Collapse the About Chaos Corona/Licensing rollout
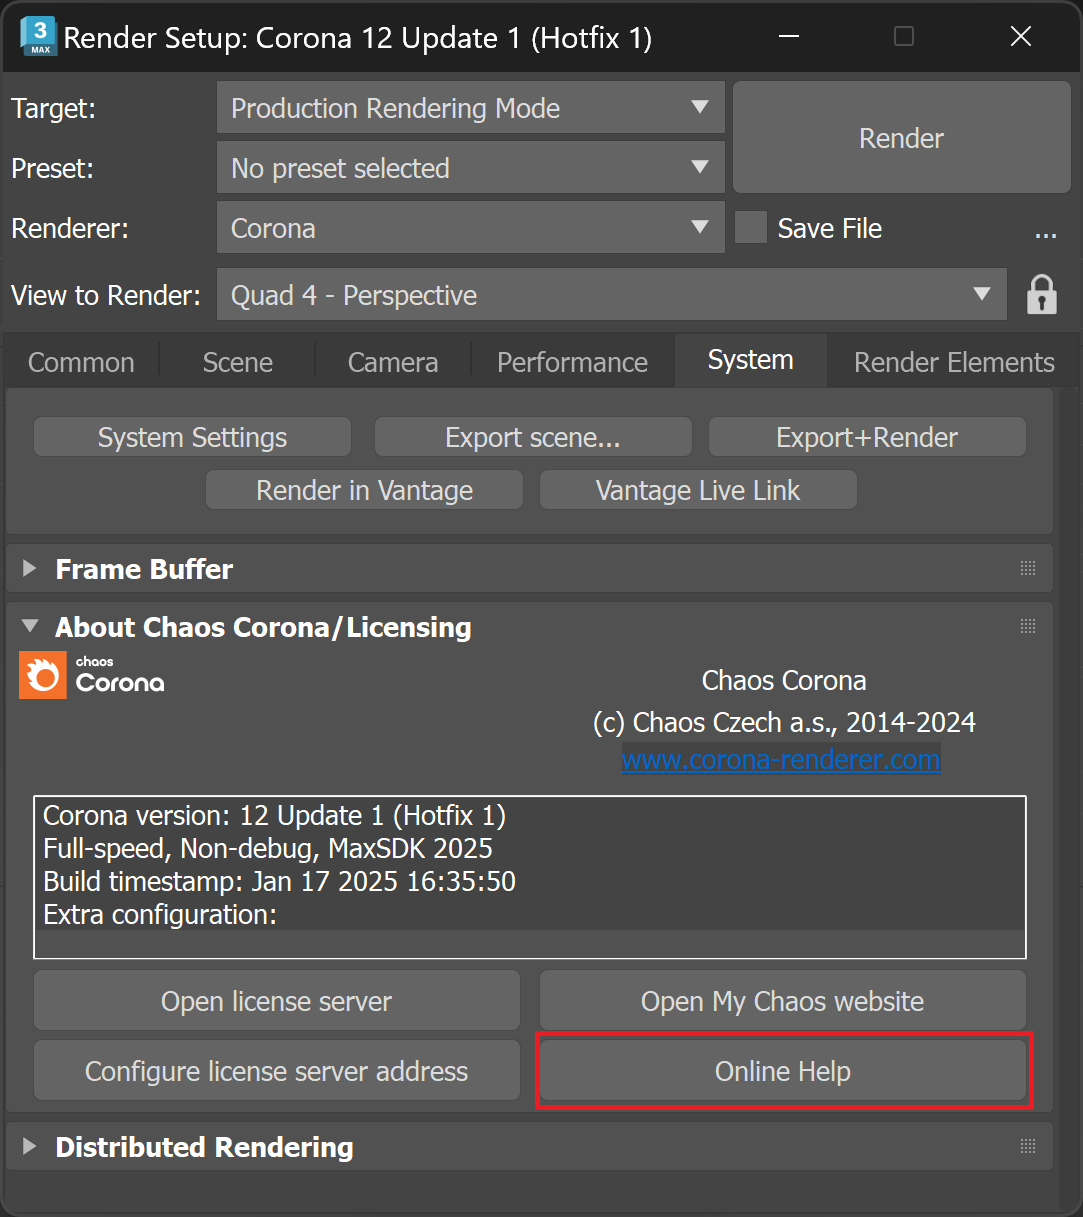 (x=30, y=626)
